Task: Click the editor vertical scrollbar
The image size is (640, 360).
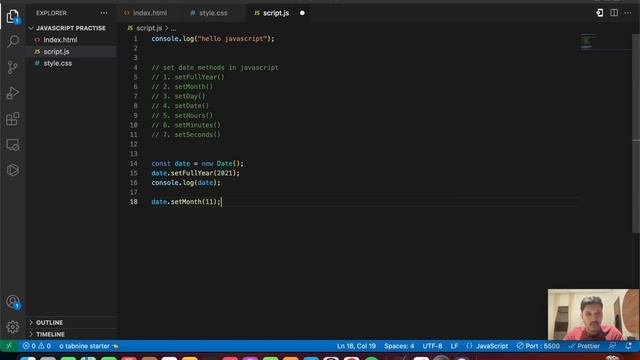Action: [x=636, y=133]
